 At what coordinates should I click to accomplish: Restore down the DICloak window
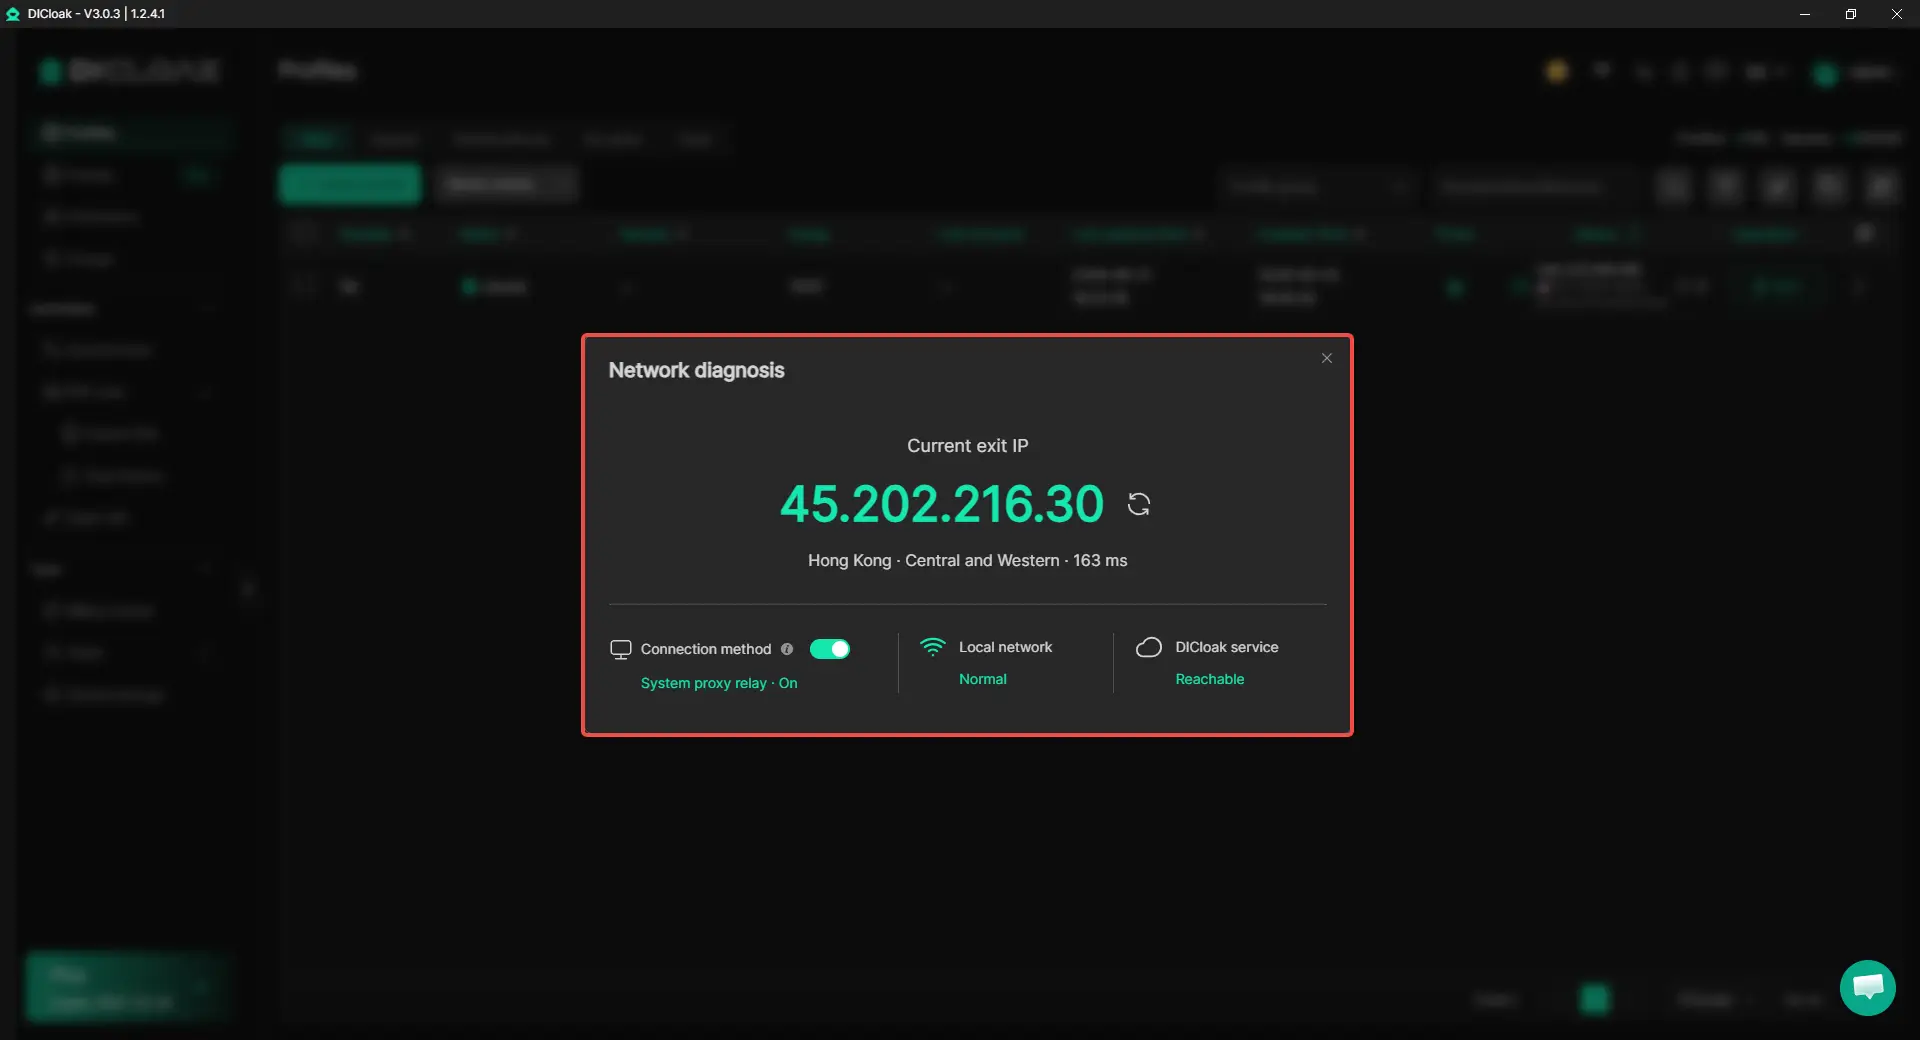pos(1851,14)
